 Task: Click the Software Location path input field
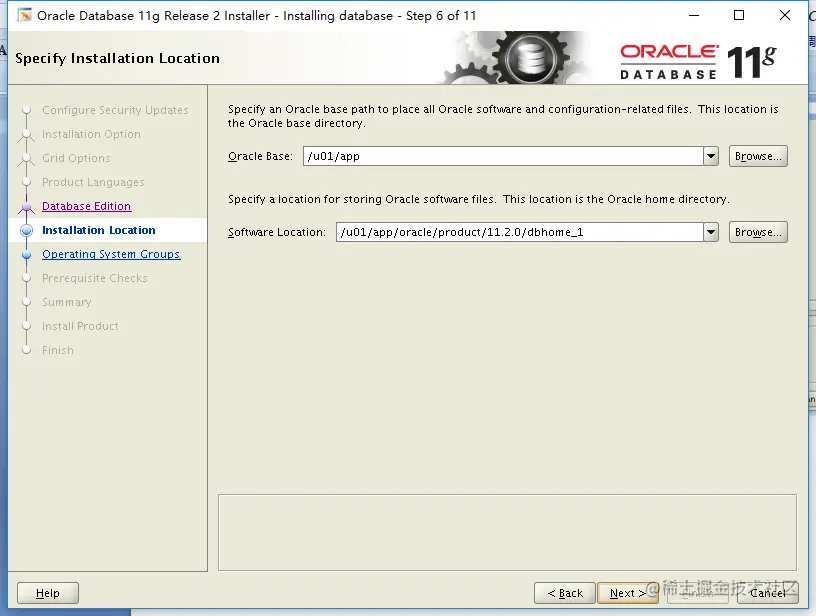pos(519,232)
